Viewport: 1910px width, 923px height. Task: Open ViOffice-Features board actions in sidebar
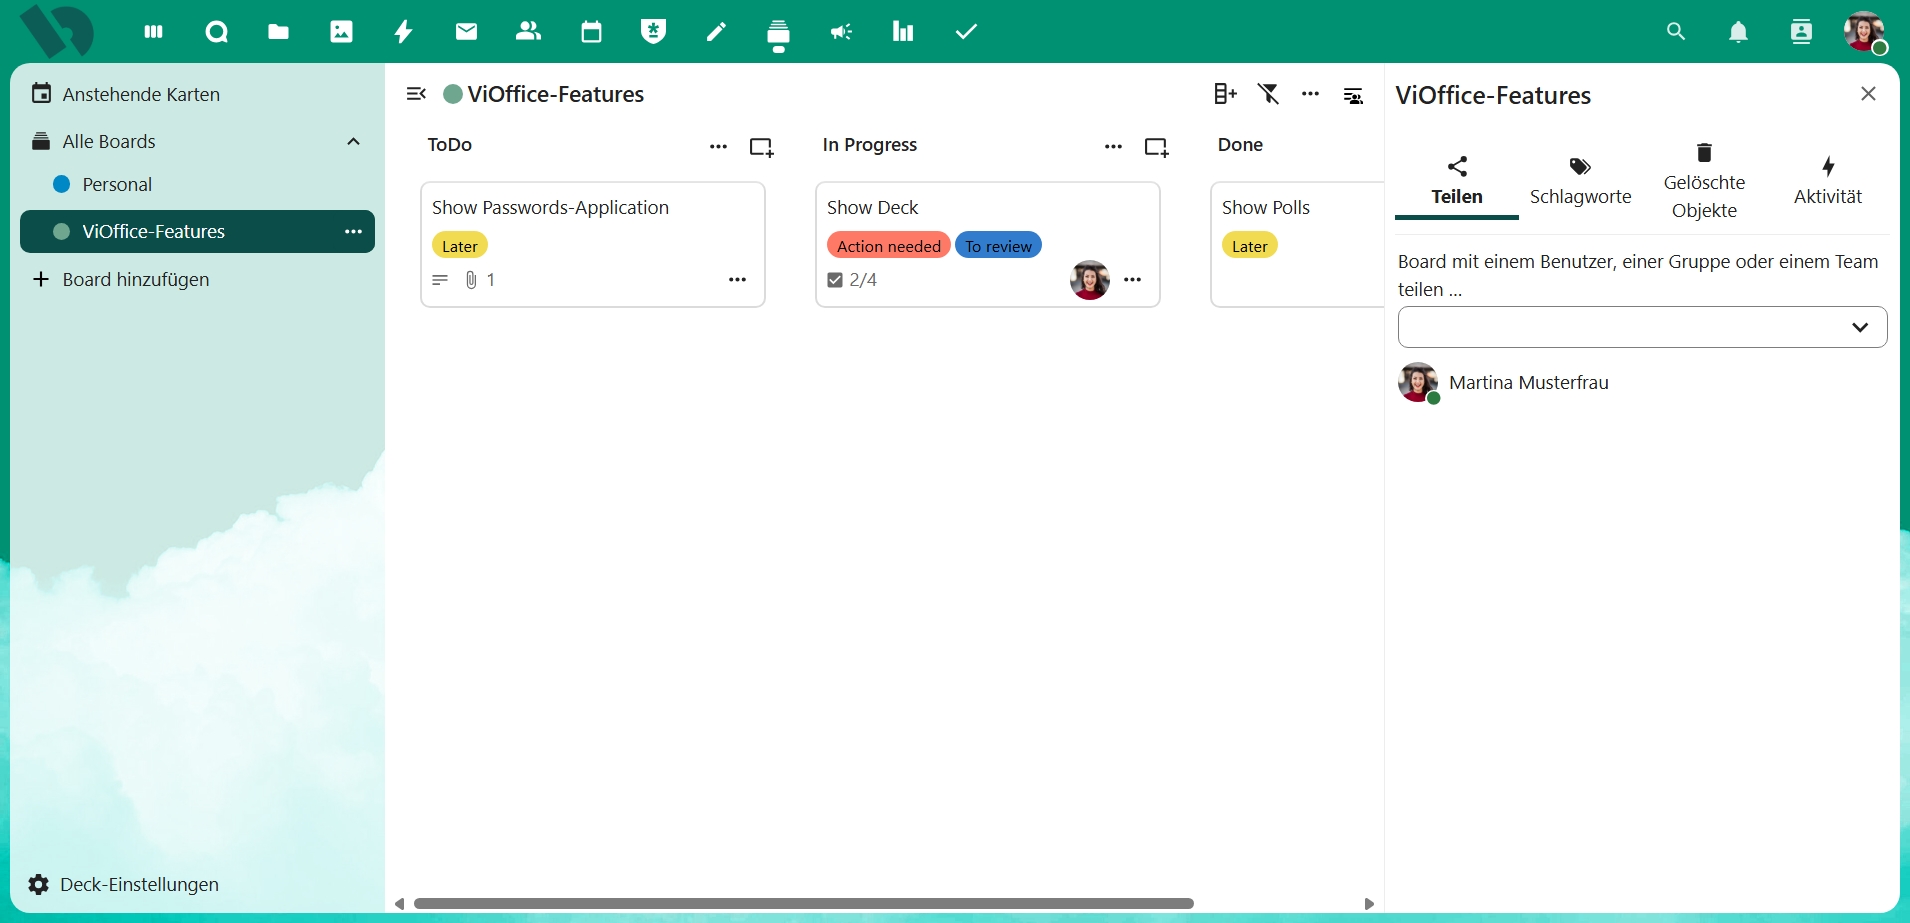tap(353, 231)
